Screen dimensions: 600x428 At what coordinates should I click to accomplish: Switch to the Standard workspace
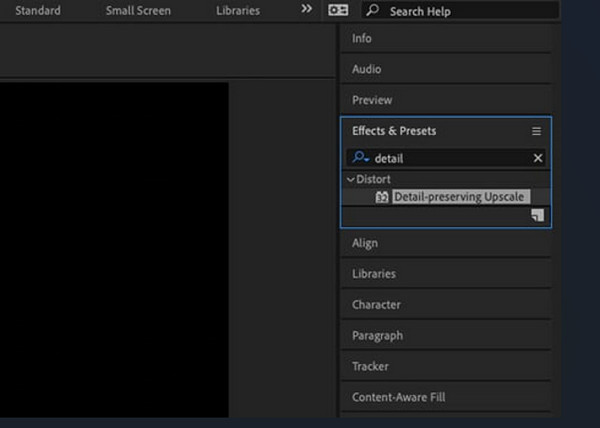coord(38,11)
